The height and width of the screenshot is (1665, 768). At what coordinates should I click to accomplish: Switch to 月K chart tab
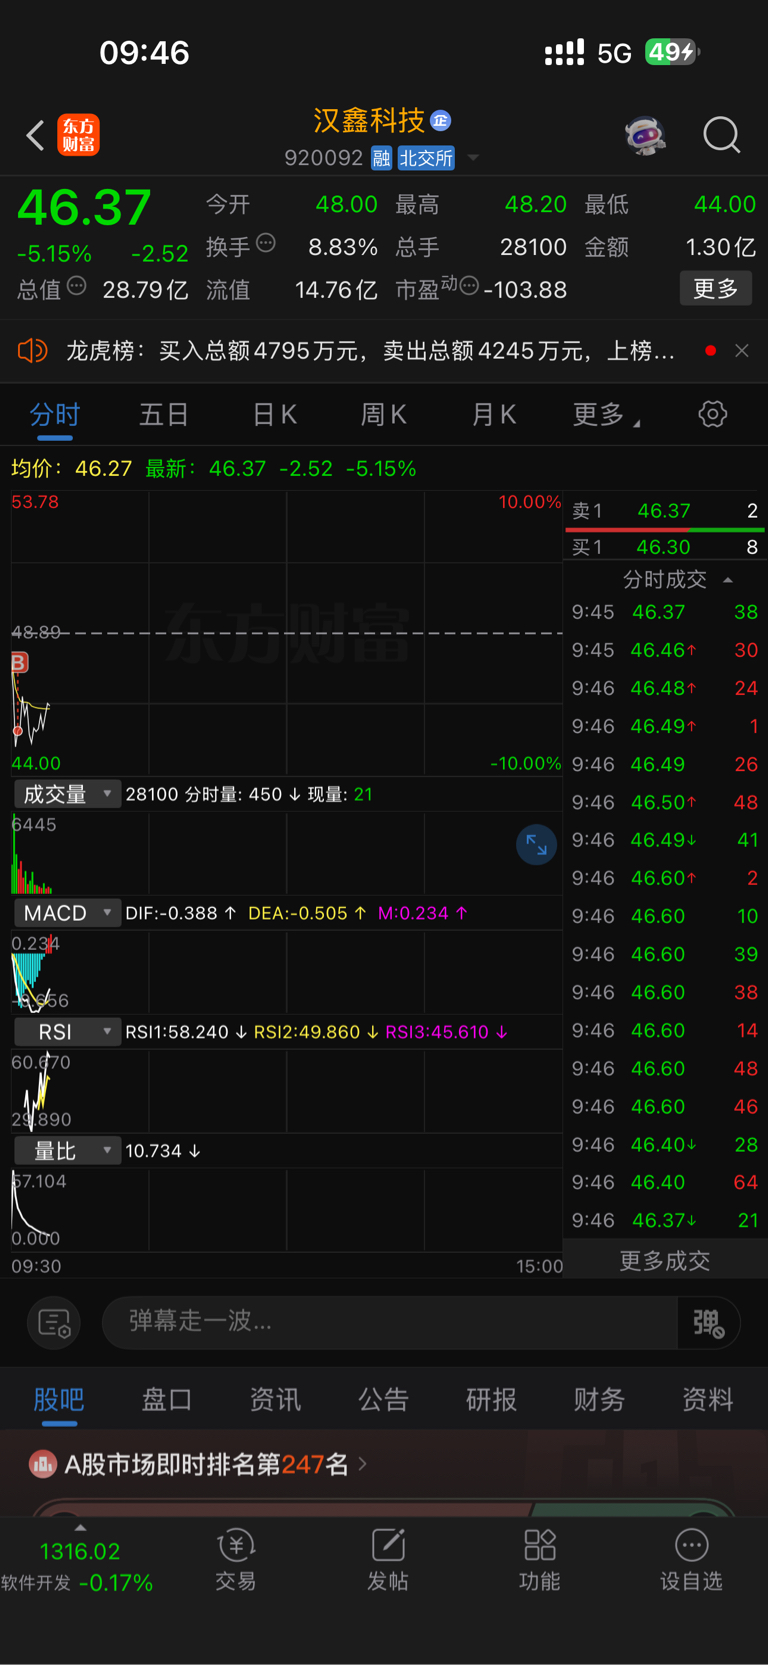493,415
